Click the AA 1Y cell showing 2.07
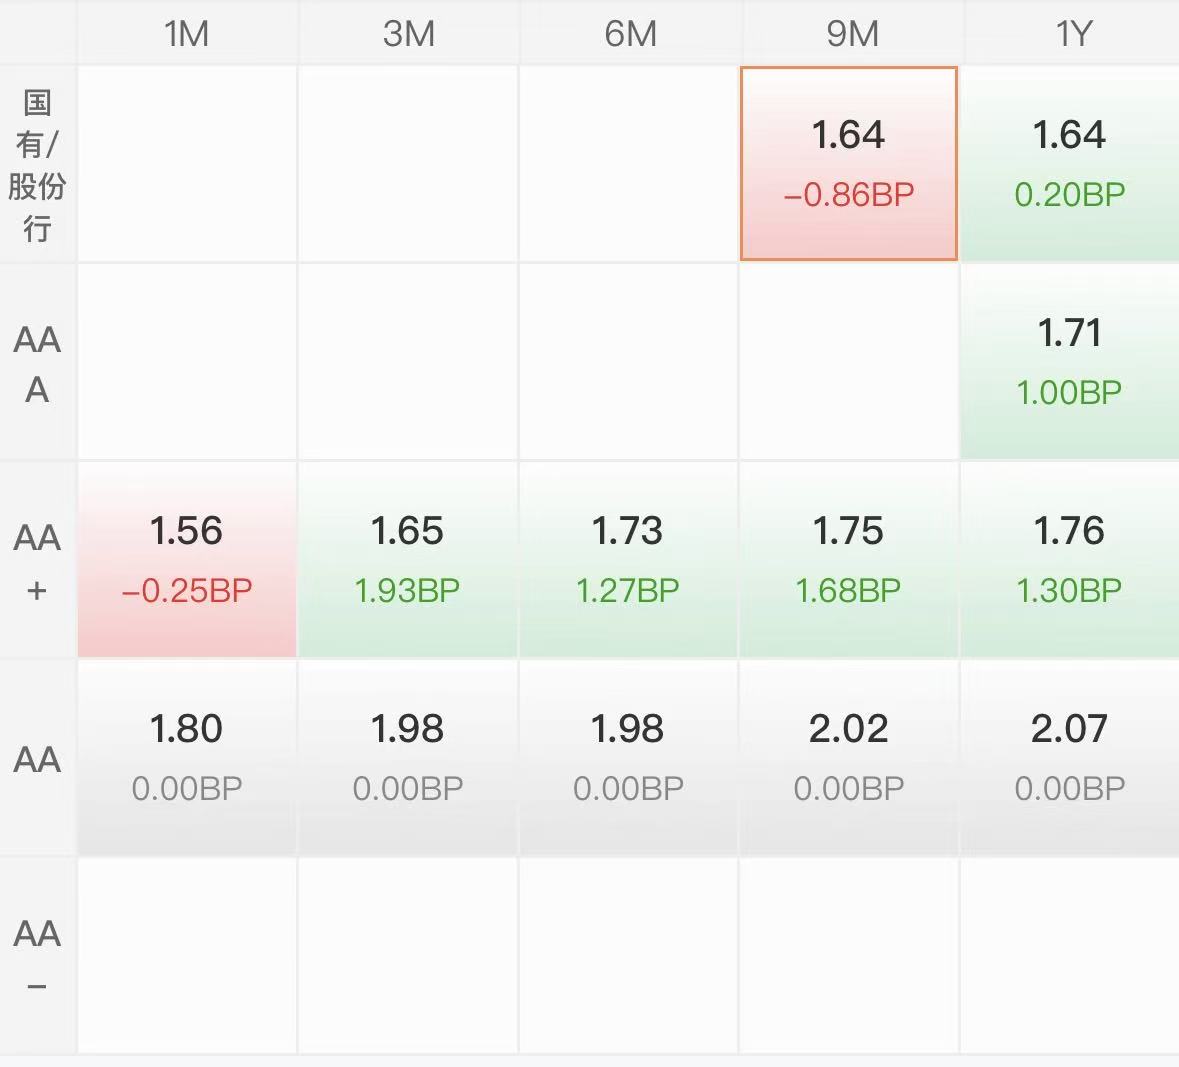Image resolution: width=1179 pixels, height=1067 pixels. click(1069, 757)
